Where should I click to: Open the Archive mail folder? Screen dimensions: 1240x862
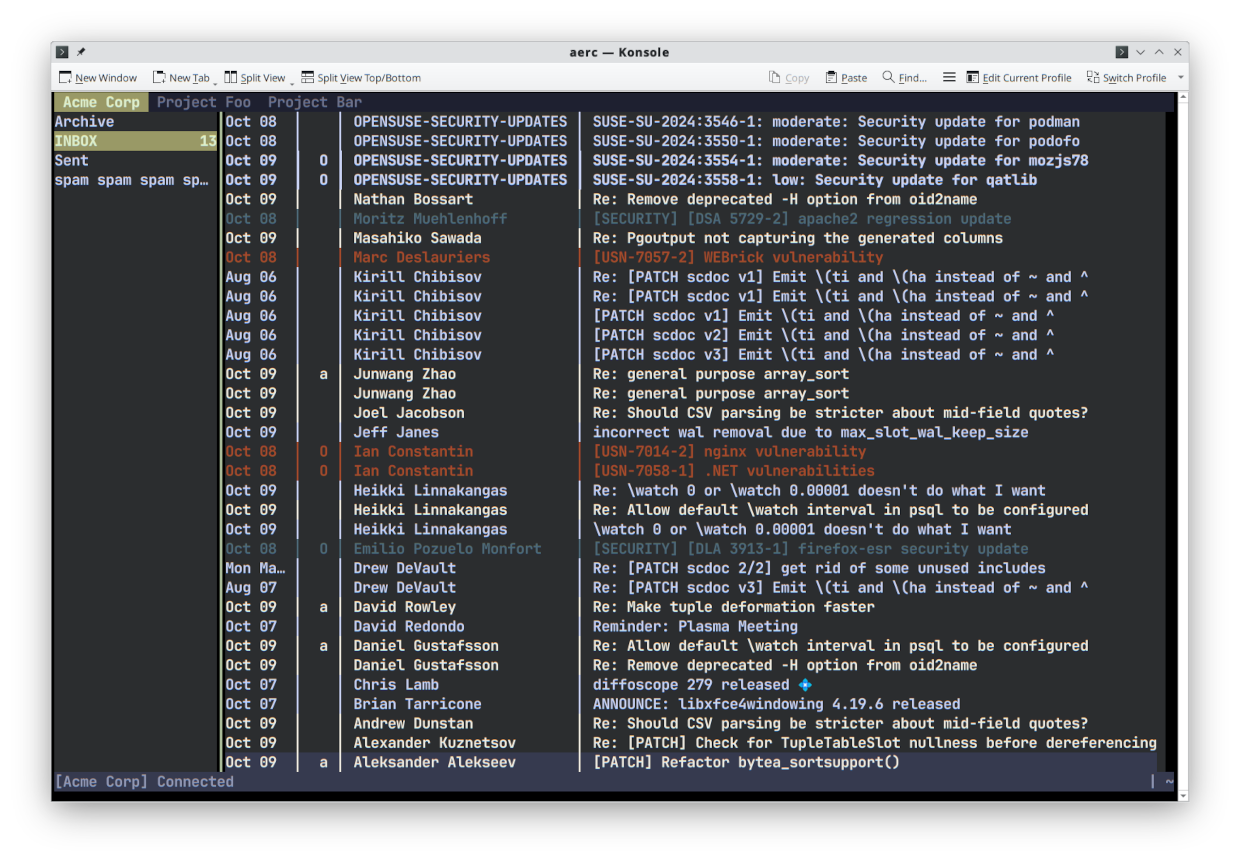(x=85, y=122)
